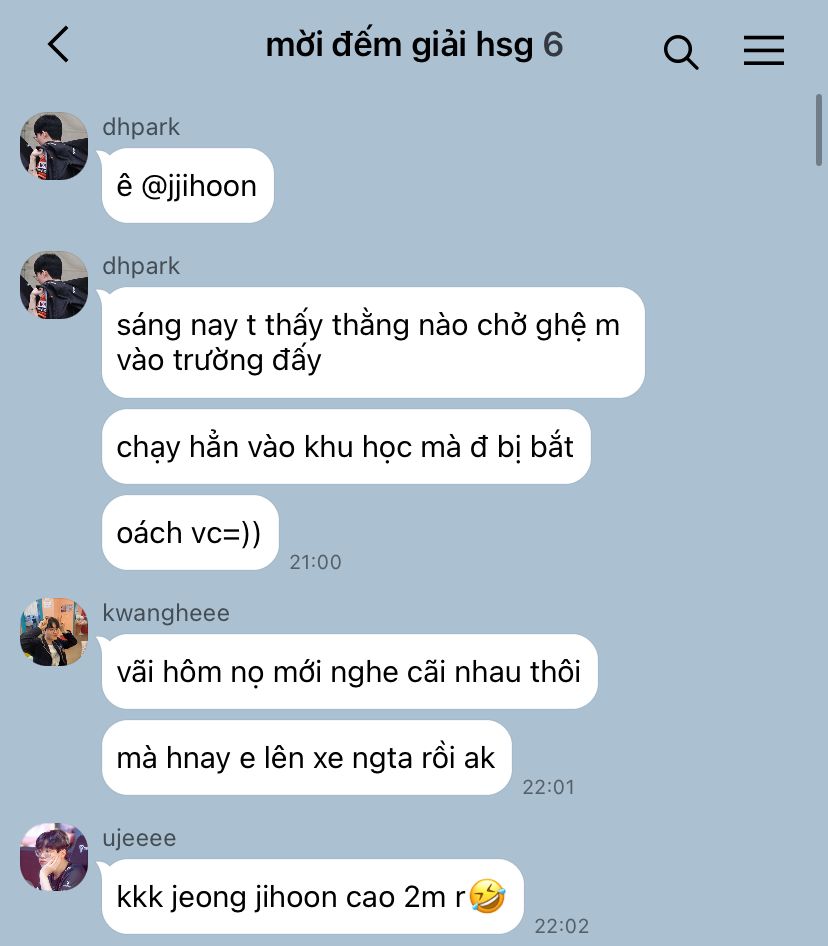Tap ujeeee's profile avatar
This screenshot has height=946, width=828.
54,857
